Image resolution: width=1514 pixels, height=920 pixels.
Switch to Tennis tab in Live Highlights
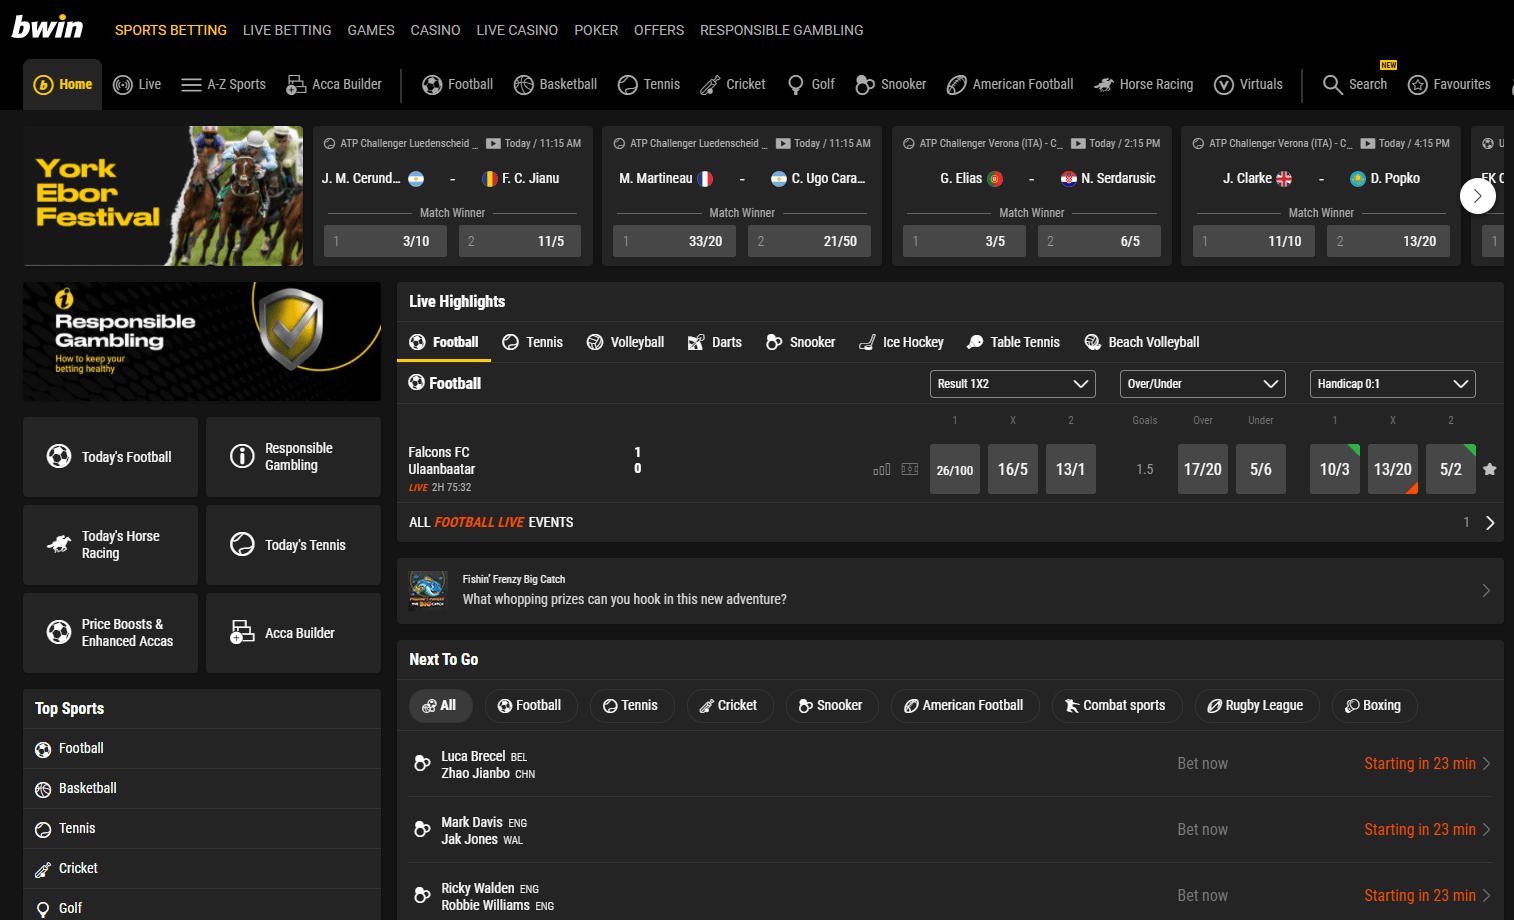532,342
